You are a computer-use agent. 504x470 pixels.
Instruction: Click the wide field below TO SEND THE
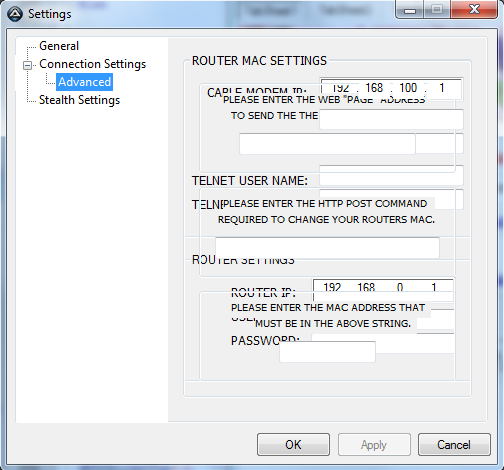coord(327,144)
